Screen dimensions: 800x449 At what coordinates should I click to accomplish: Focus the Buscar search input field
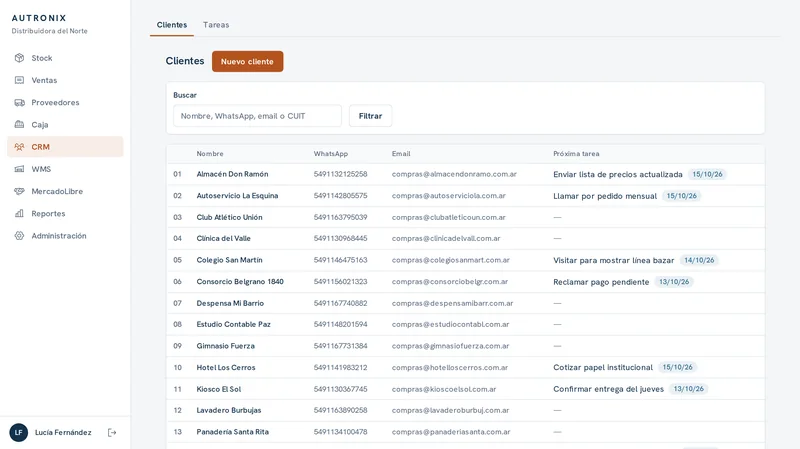click(x=258, y=116)
